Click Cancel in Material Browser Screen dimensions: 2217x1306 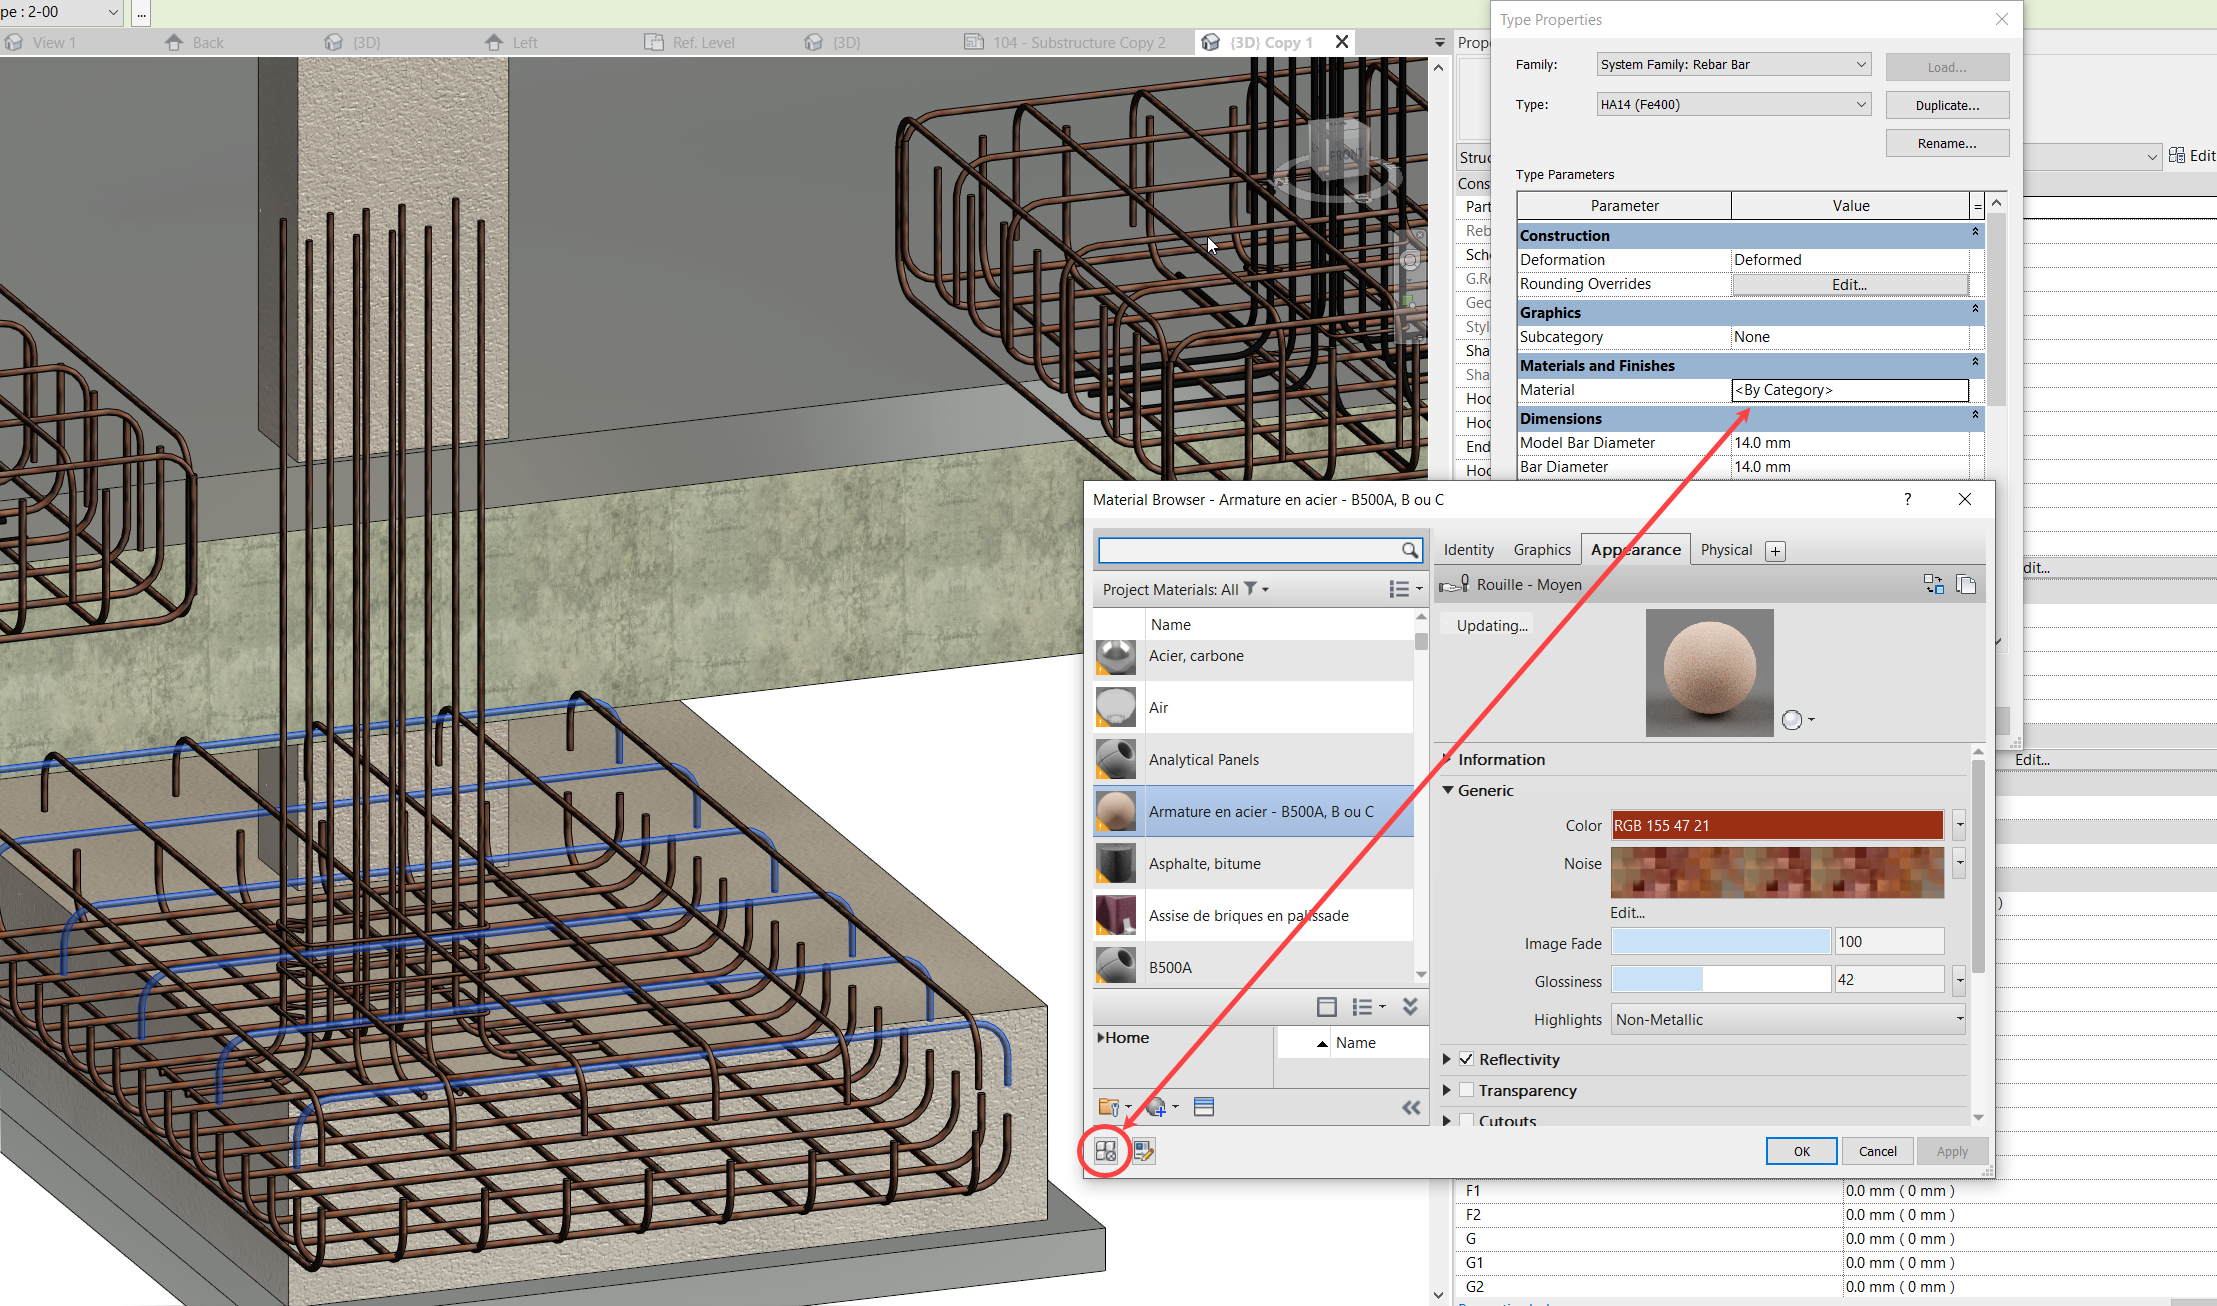(1877, 1151)
